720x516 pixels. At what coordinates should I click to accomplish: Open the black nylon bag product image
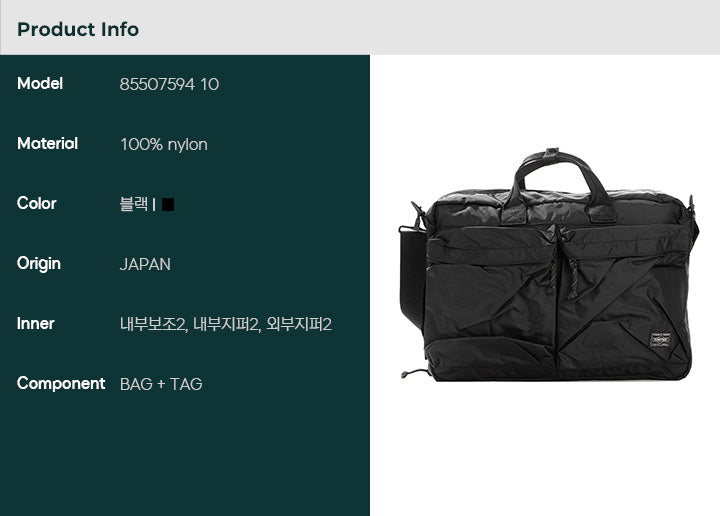(x=549, y=264)
